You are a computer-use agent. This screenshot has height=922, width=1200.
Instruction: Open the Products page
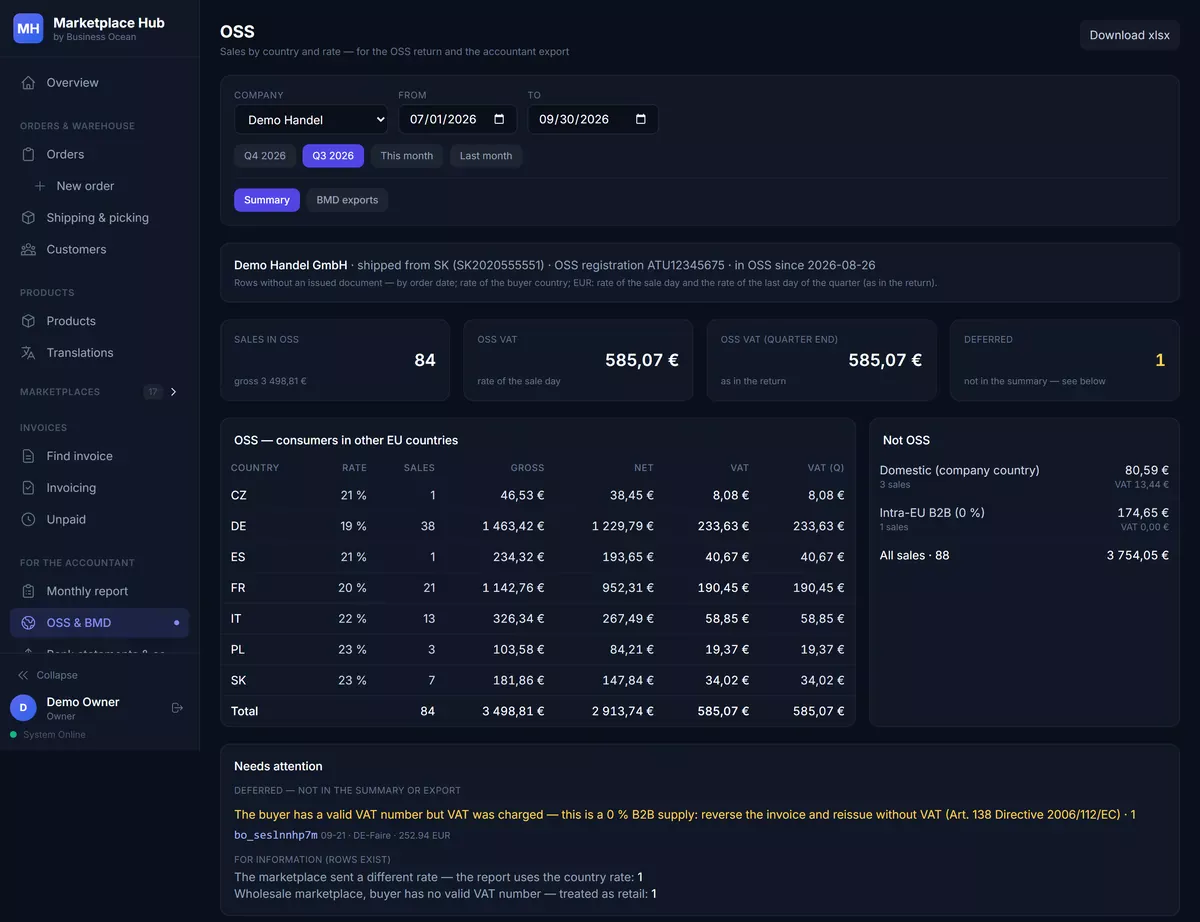pyautogui.click(x=99, y=321)
